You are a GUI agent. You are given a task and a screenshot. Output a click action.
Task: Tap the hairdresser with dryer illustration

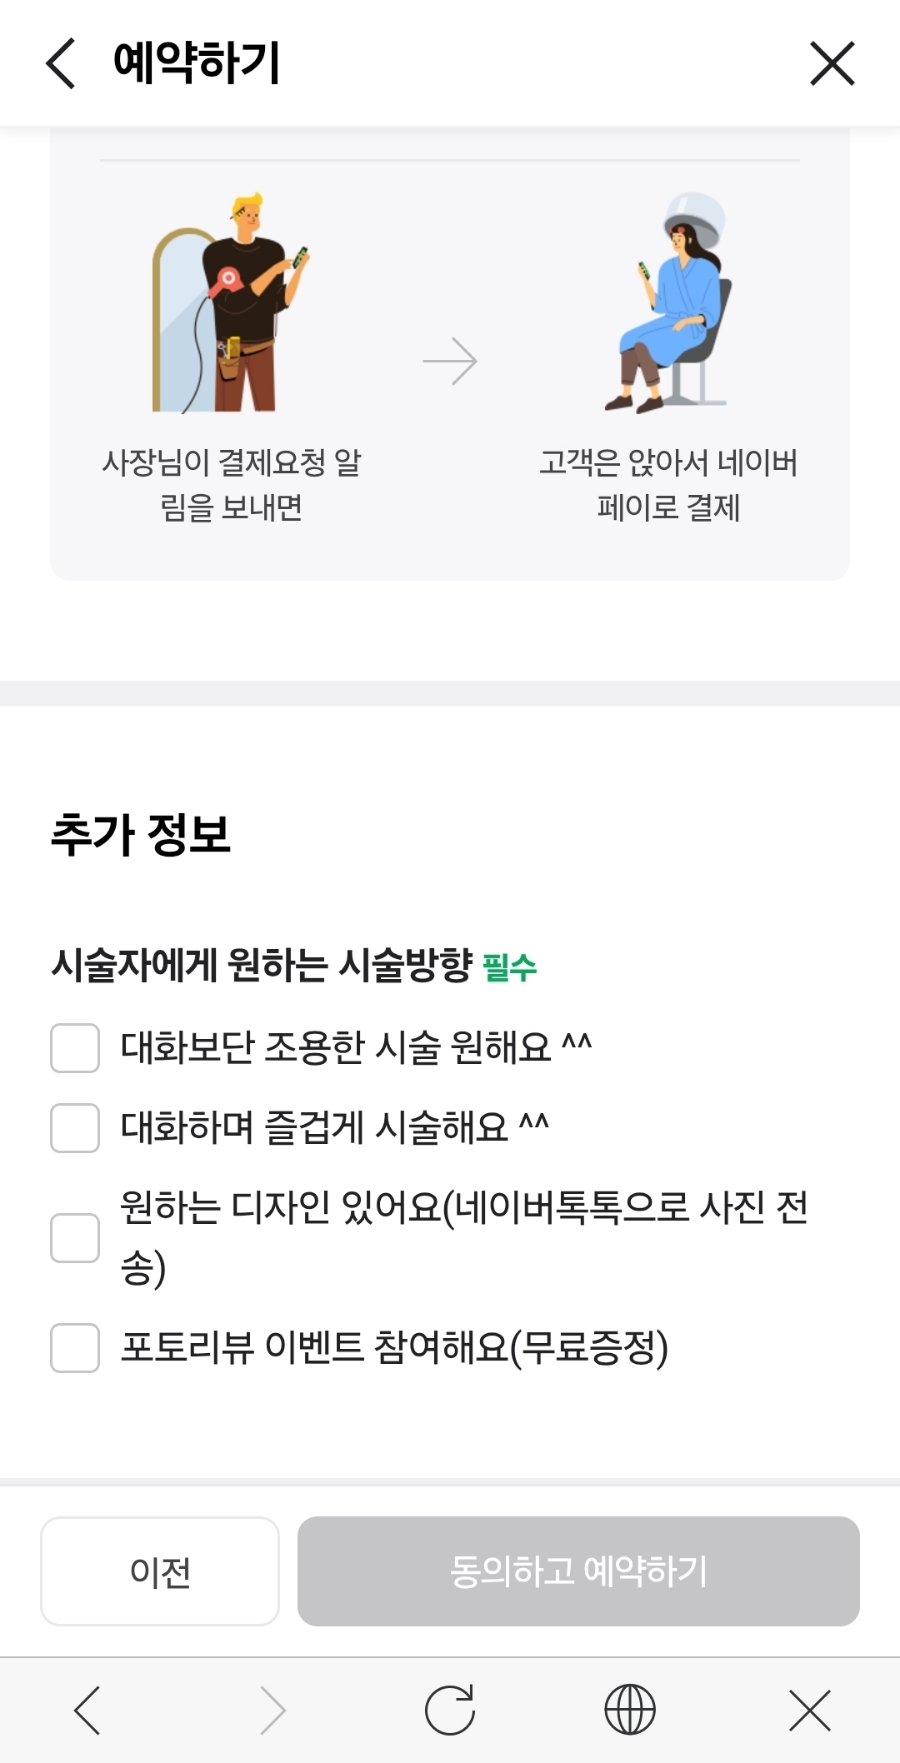(232, 303)
